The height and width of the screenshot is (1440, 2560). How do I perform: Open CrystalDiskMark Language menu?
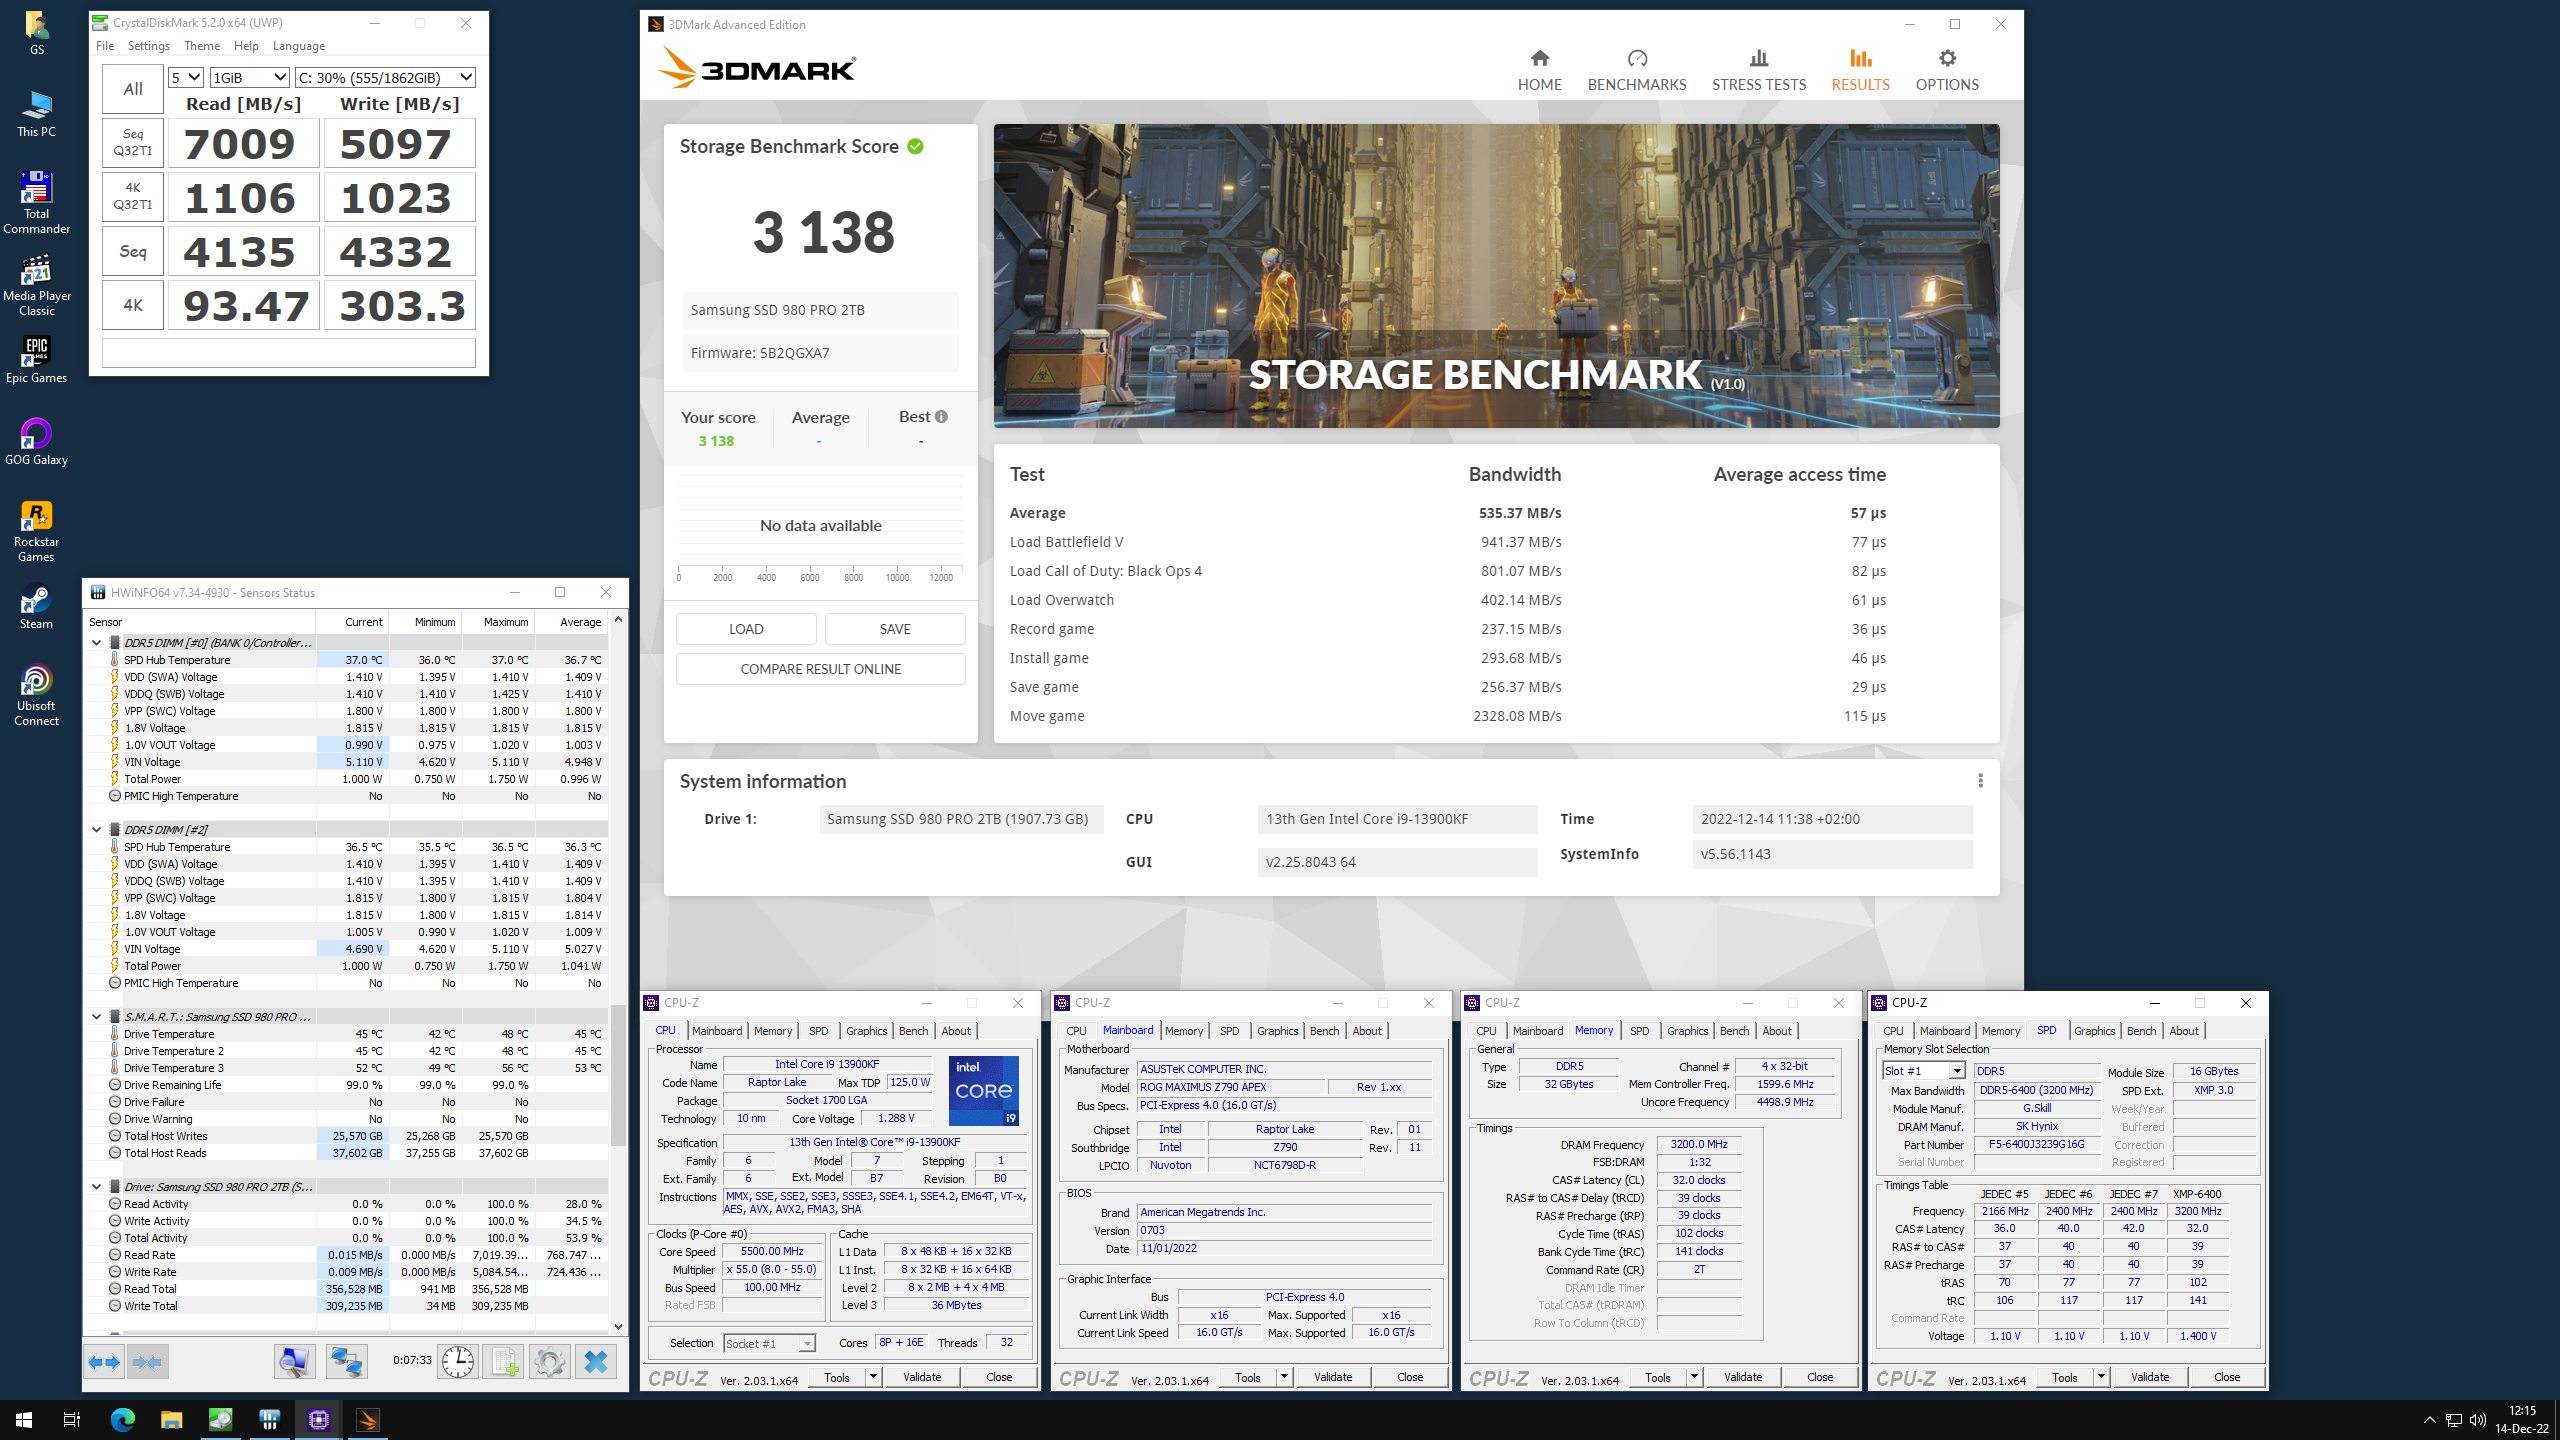(299, 46)
